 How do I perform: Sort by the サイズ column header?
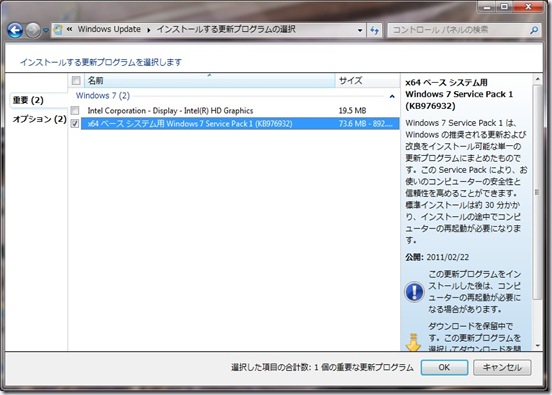[367, 81]
